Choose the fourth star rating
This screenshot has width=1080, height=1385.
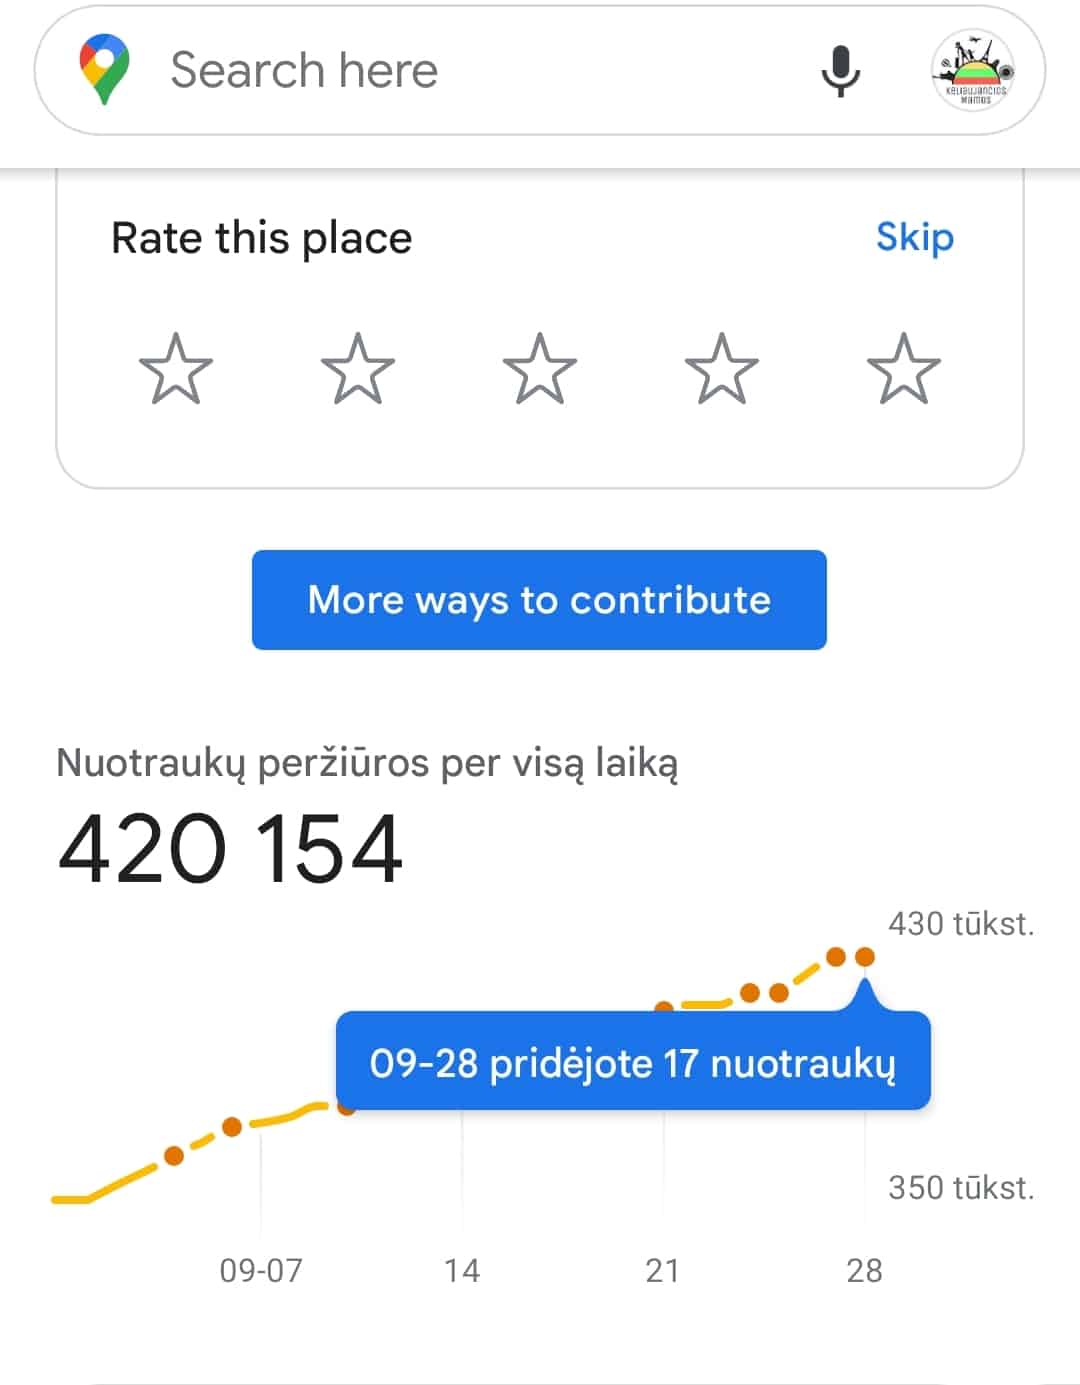point(721,369)
